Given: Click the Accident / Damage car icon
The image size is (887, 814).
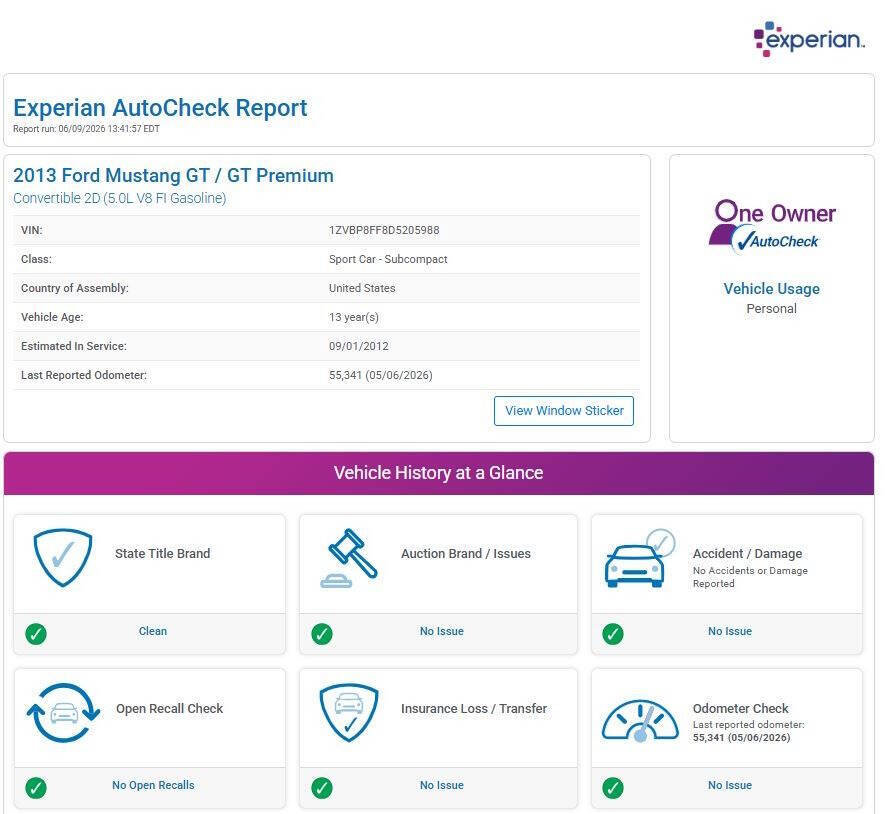Looking at the screenshot, I should [640, 558].
